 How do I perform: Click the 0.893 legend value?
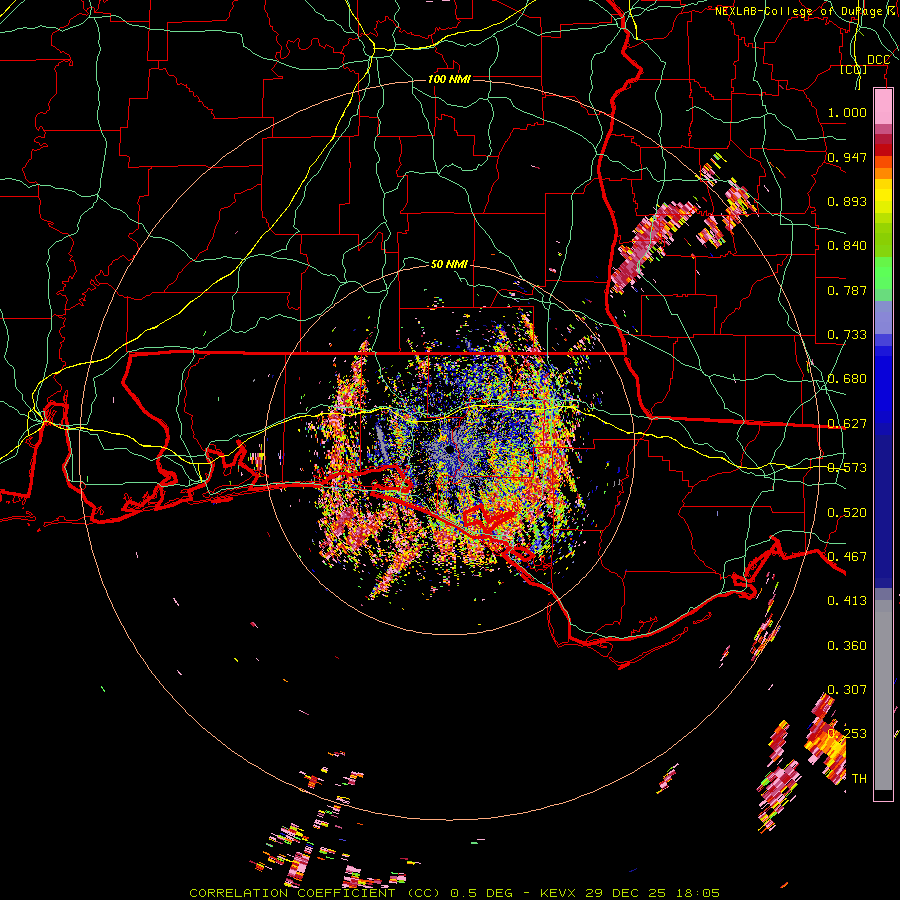coord(847,201)
